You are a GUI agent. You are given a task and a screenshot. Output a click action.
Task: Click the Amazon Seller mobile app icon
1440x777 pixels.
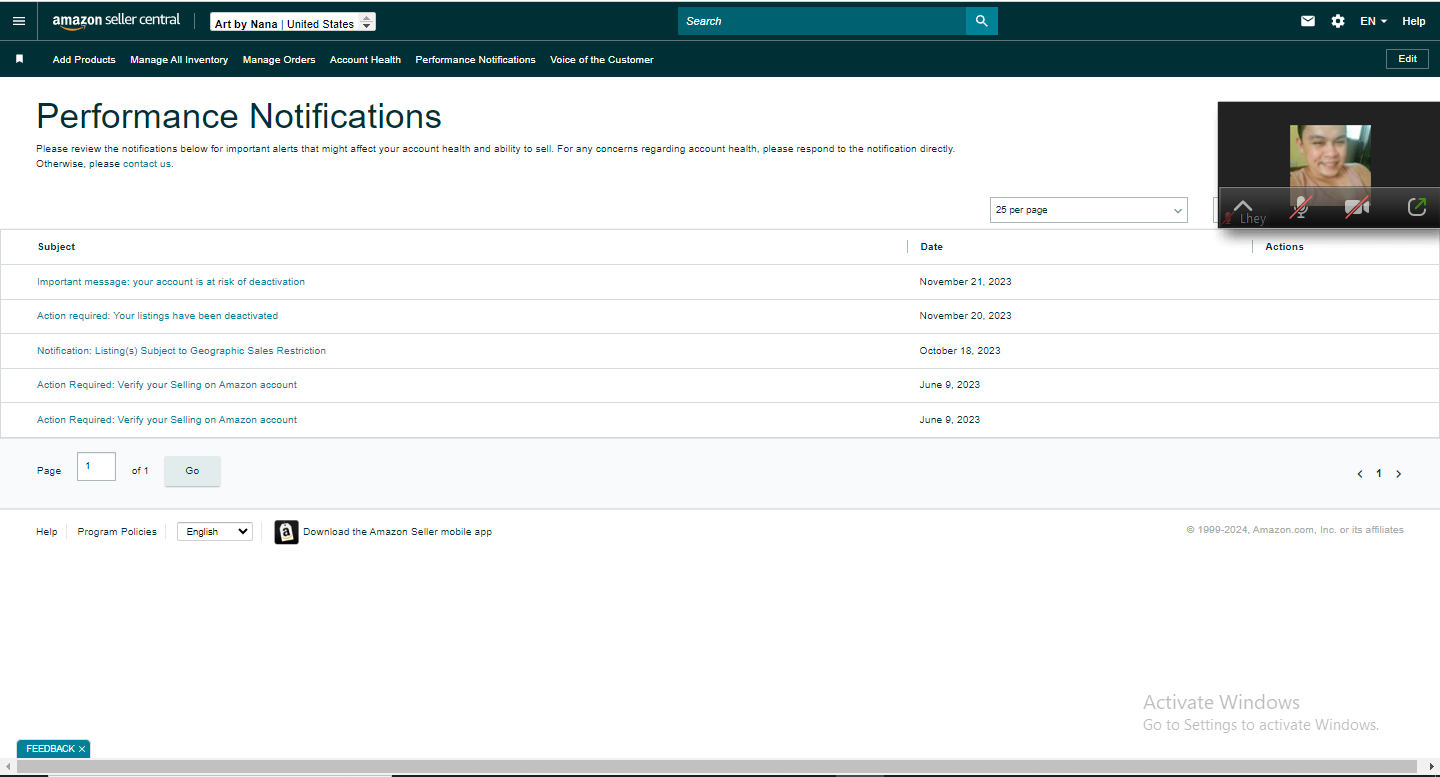(x=286, y=532)
